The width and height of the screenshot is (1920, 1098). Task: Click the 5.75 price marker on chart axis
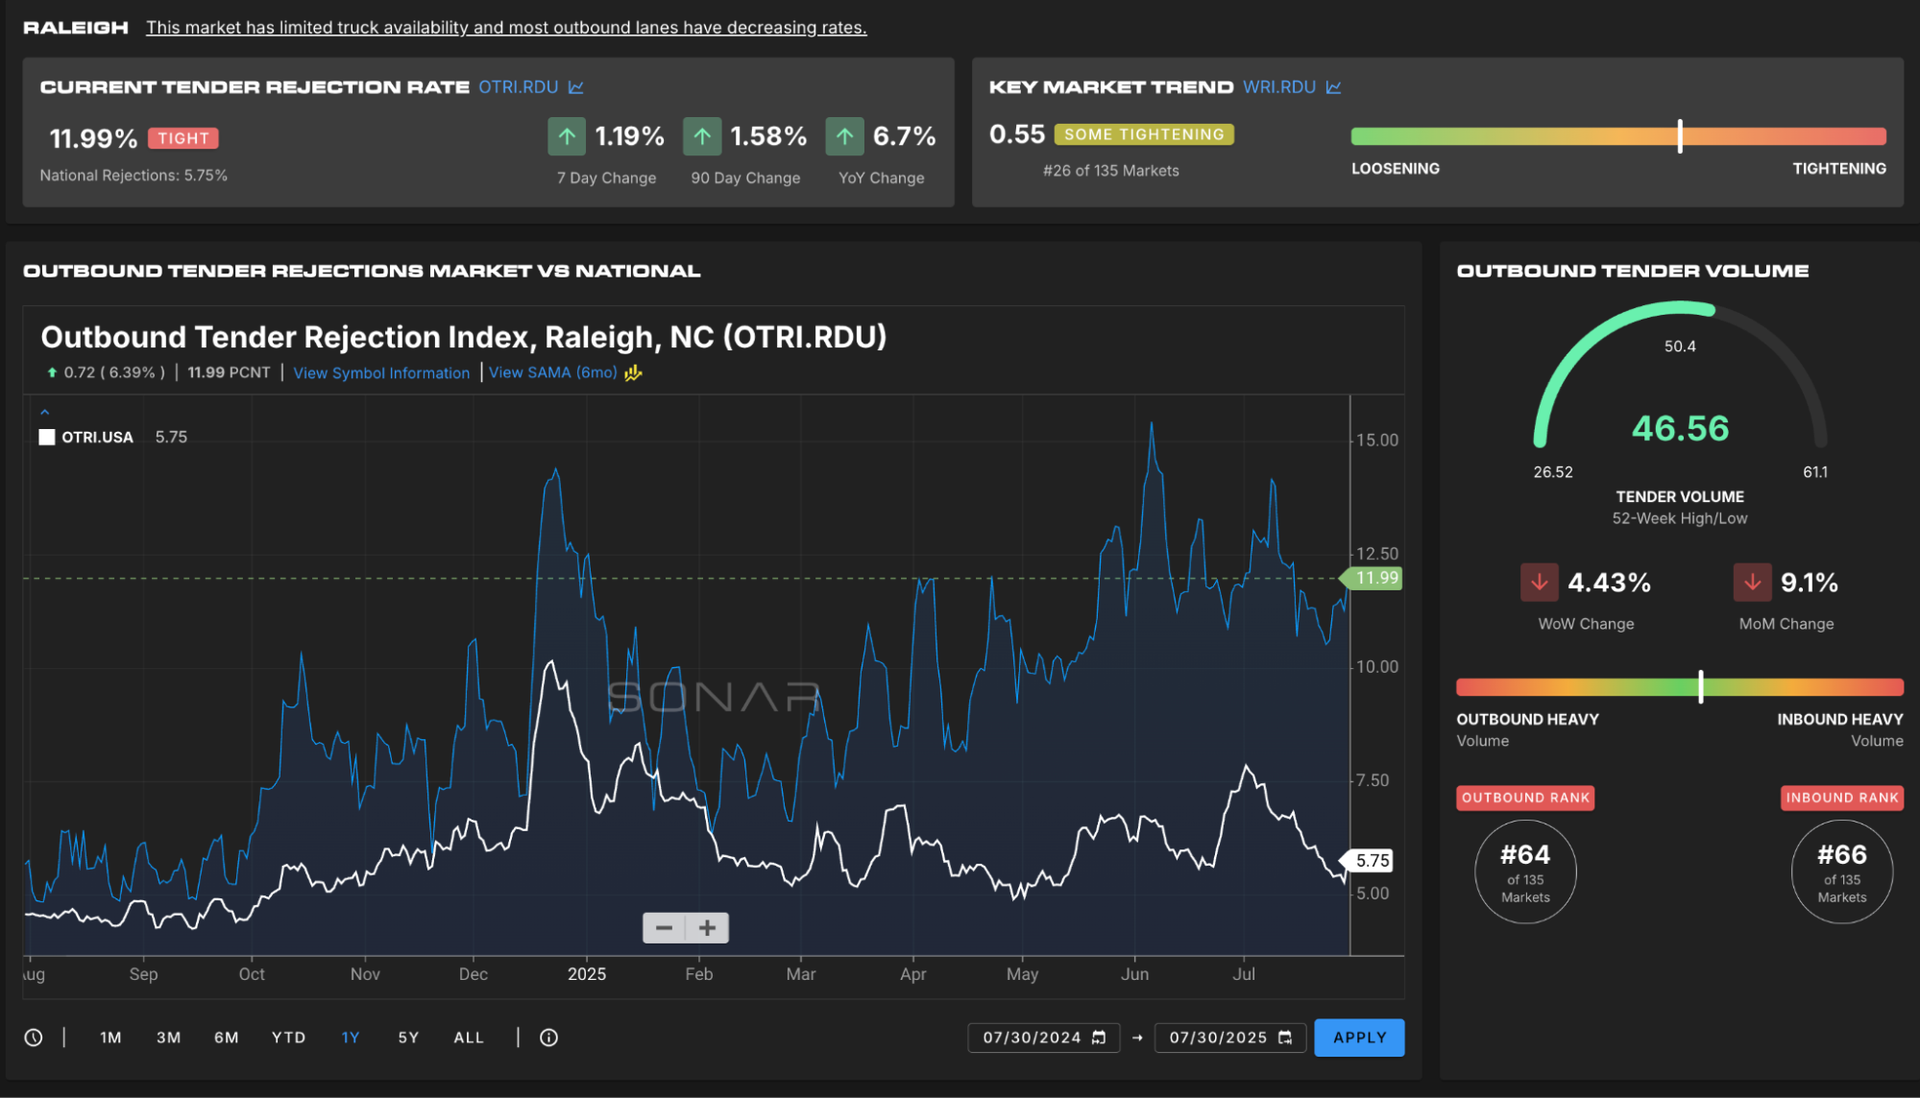tap(1368, 860)
